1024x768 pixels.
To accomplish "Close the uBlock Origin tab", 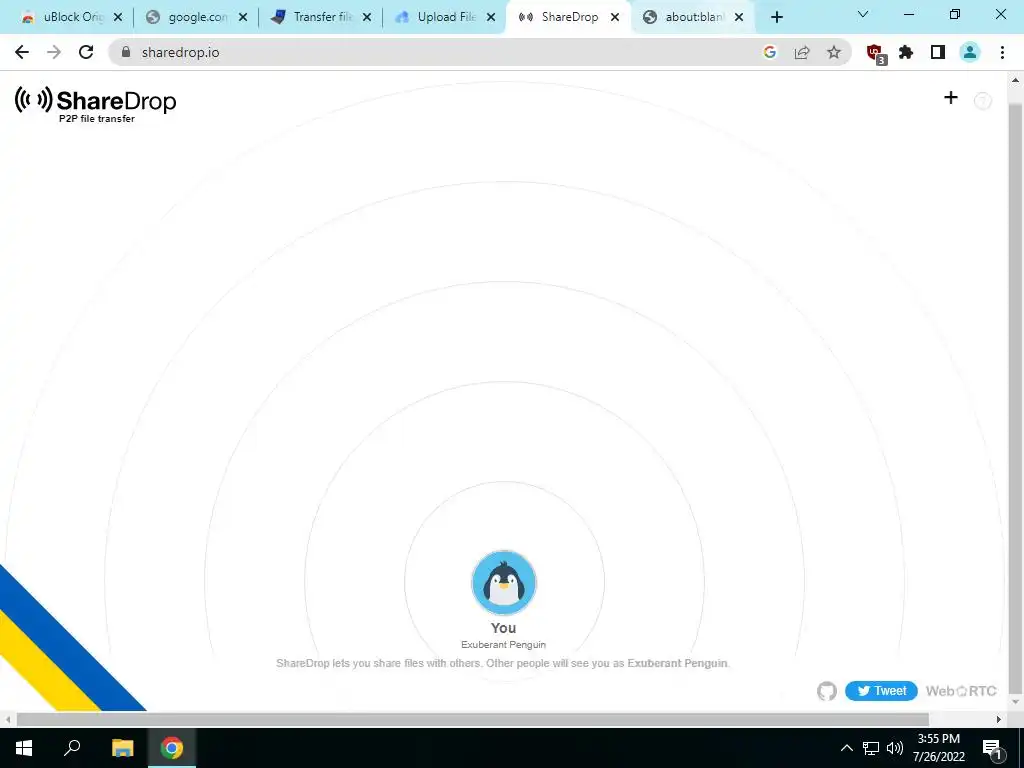I will tap(118, 18).
